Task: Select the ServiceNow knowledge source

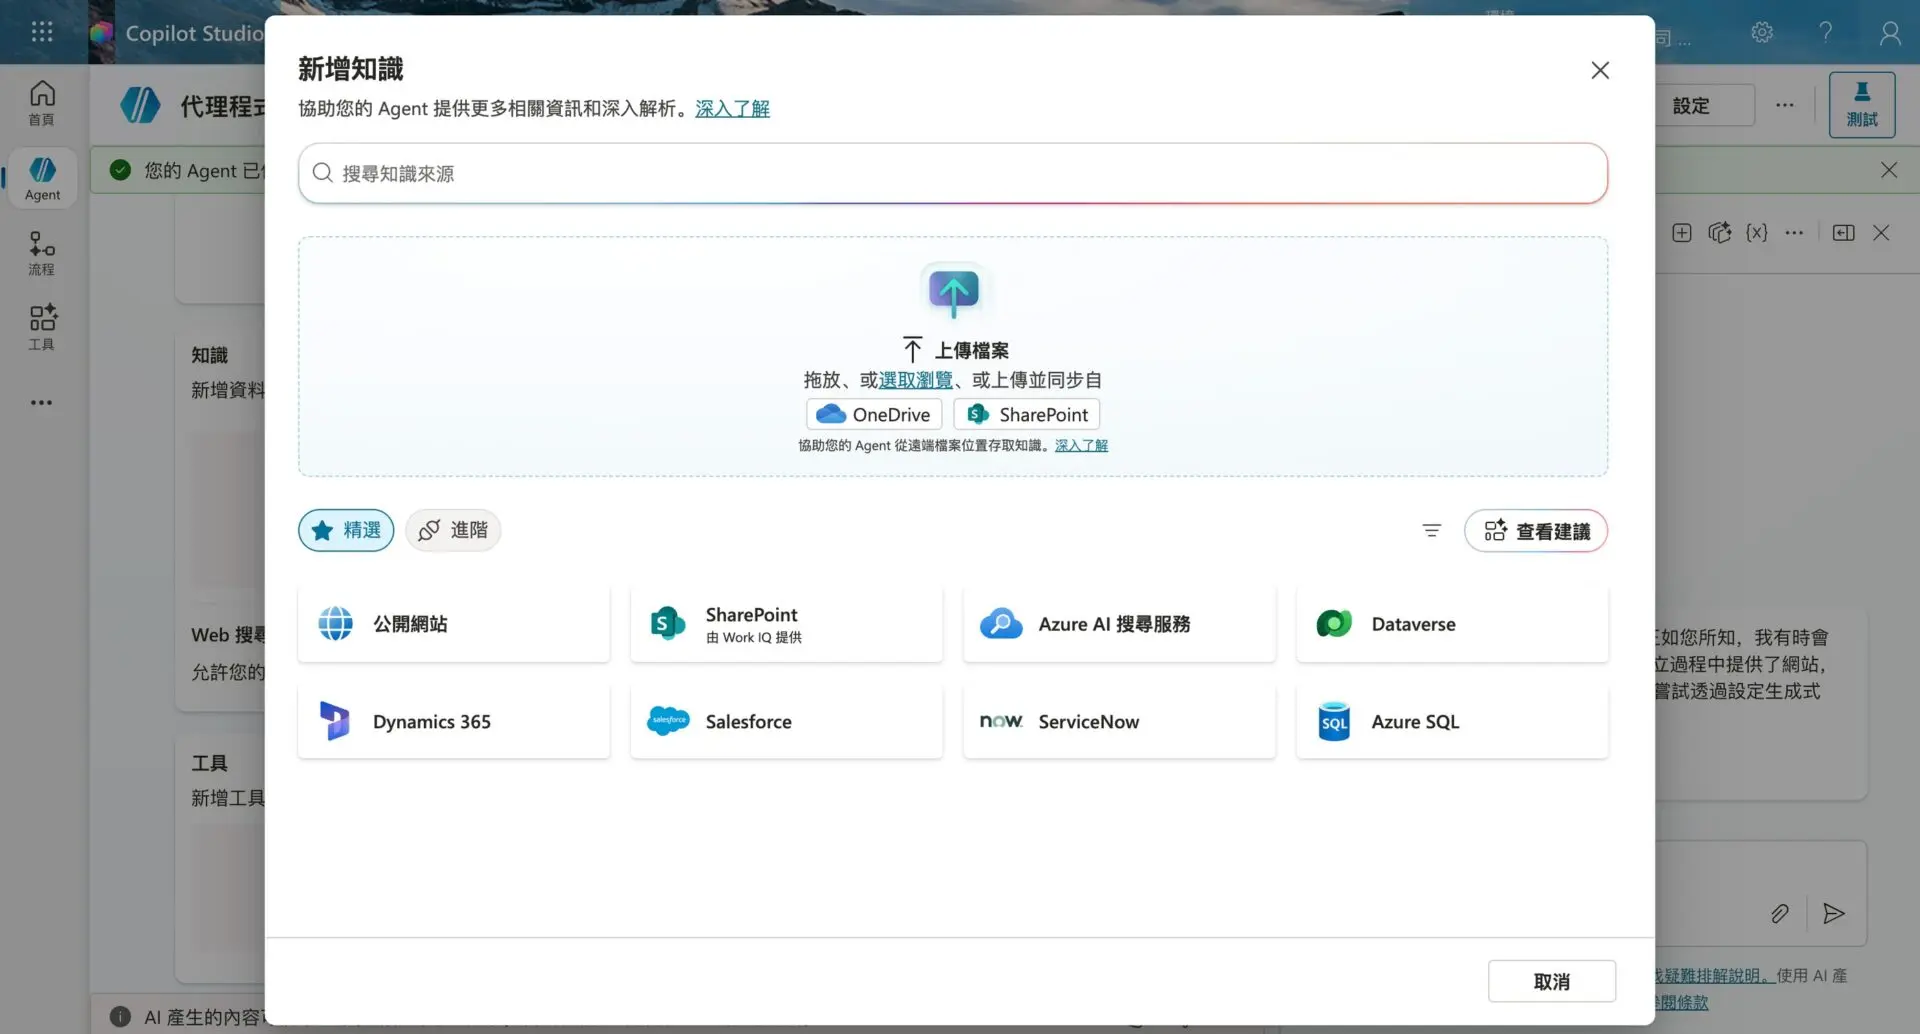Action: coord(1120,721)
